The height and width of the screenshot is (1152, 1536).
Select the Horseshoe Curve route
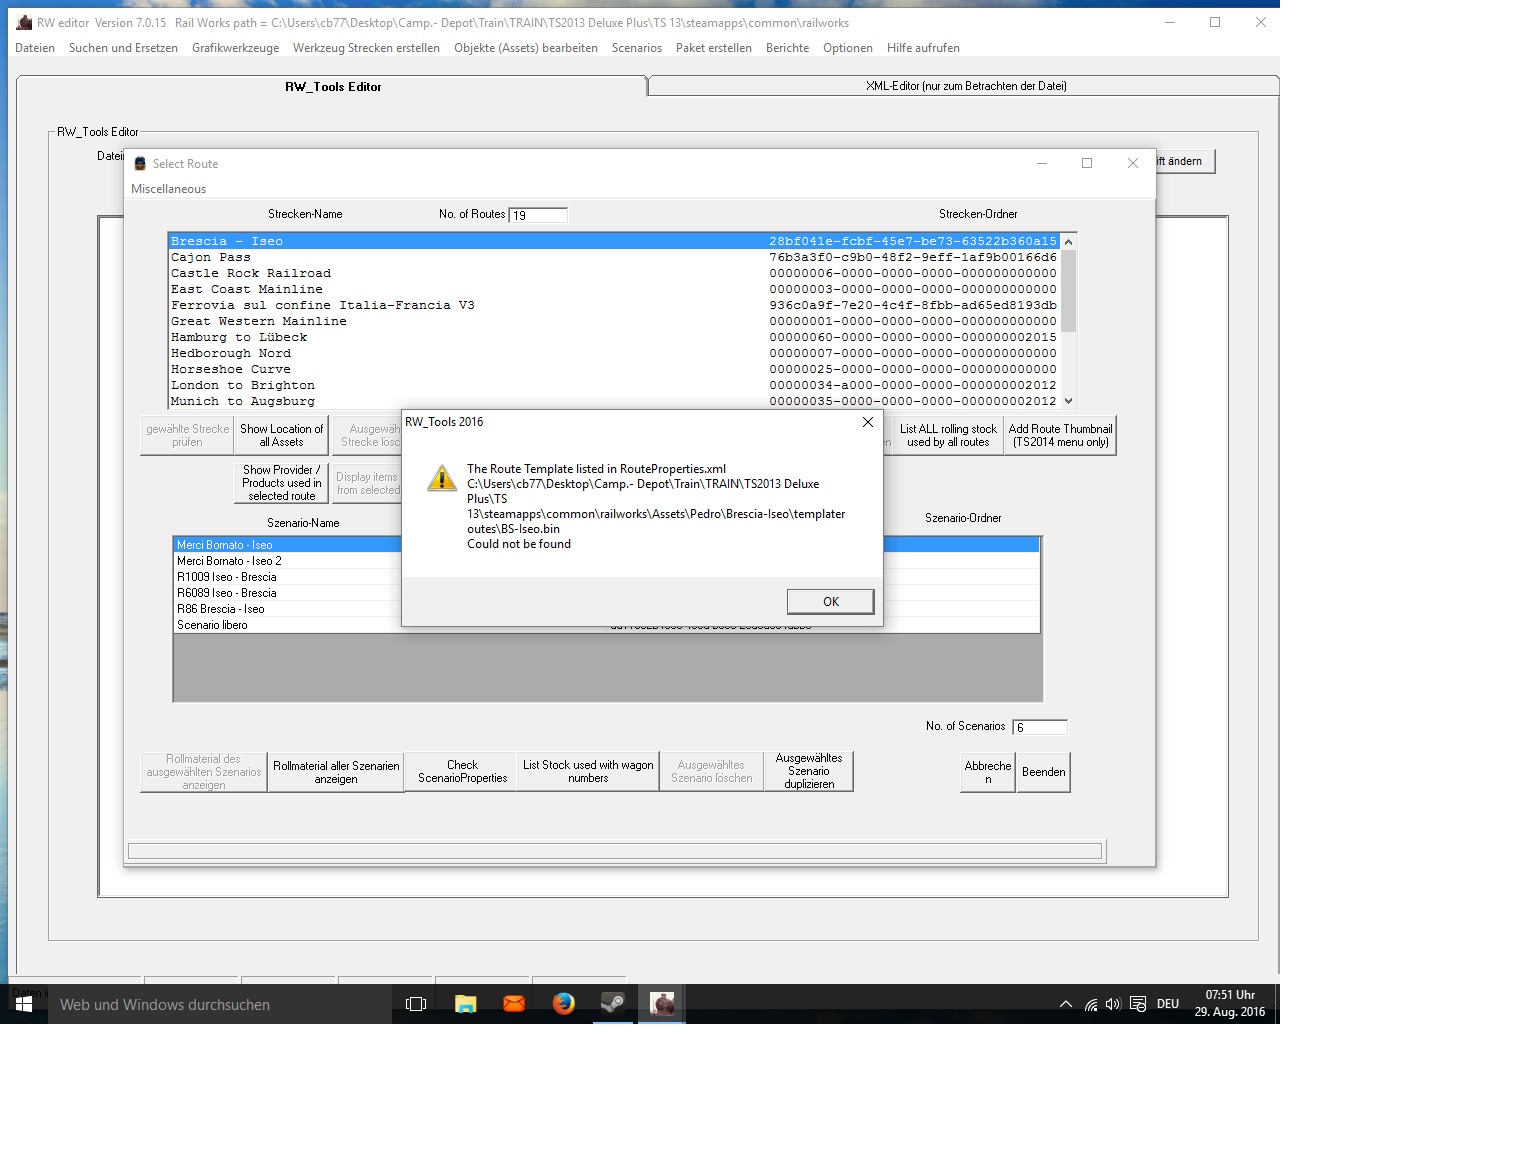[613, 369]
